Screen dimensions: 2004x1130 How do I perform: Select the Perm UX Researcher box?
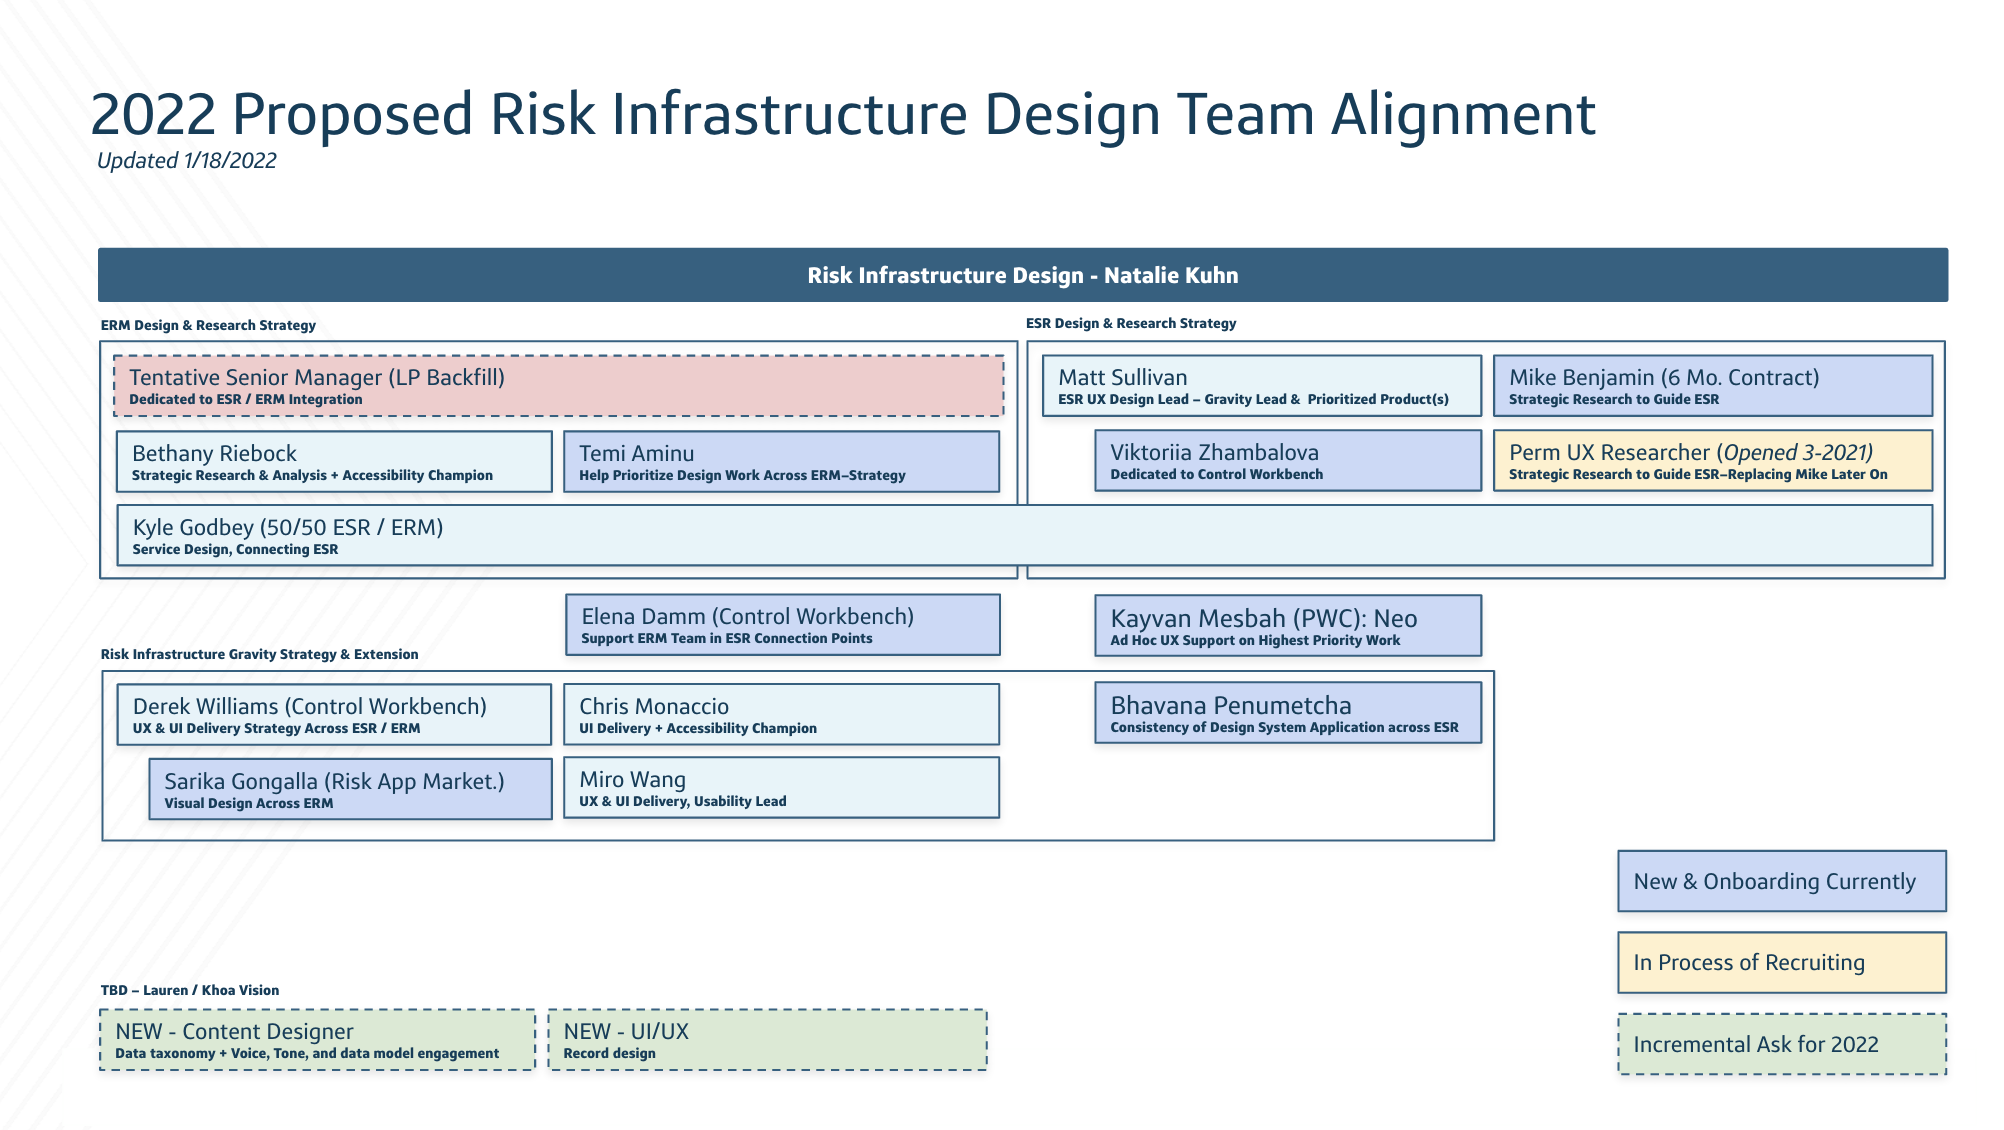tap(1712, 461)
